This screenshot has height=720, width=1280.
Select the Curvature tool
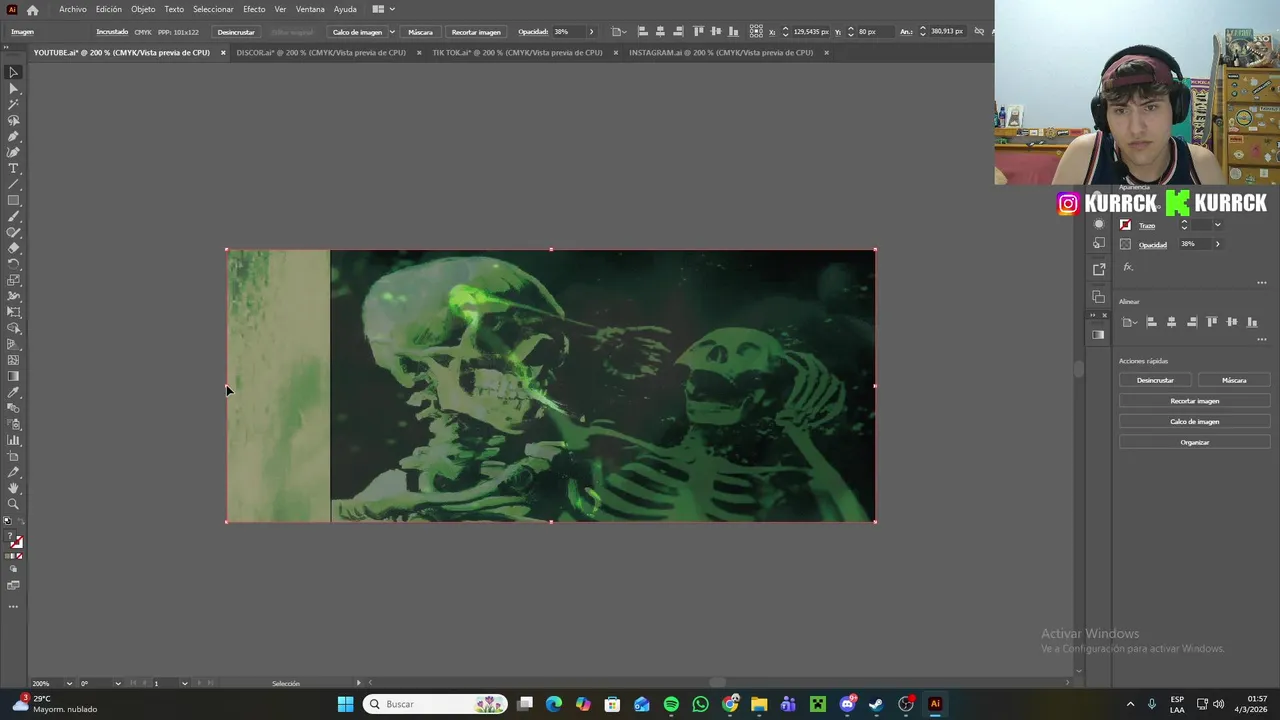click(x=13, y=152)
